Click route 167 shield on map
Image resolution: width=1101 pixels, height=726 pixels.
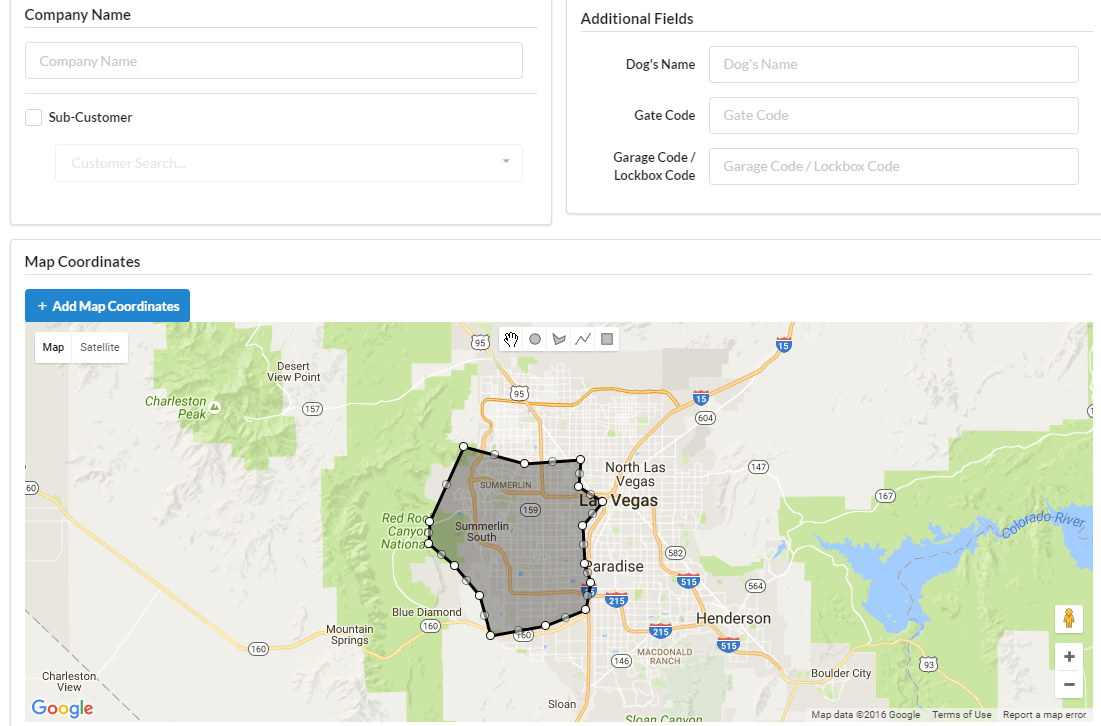pyautogui.click(x=885, y=496)
